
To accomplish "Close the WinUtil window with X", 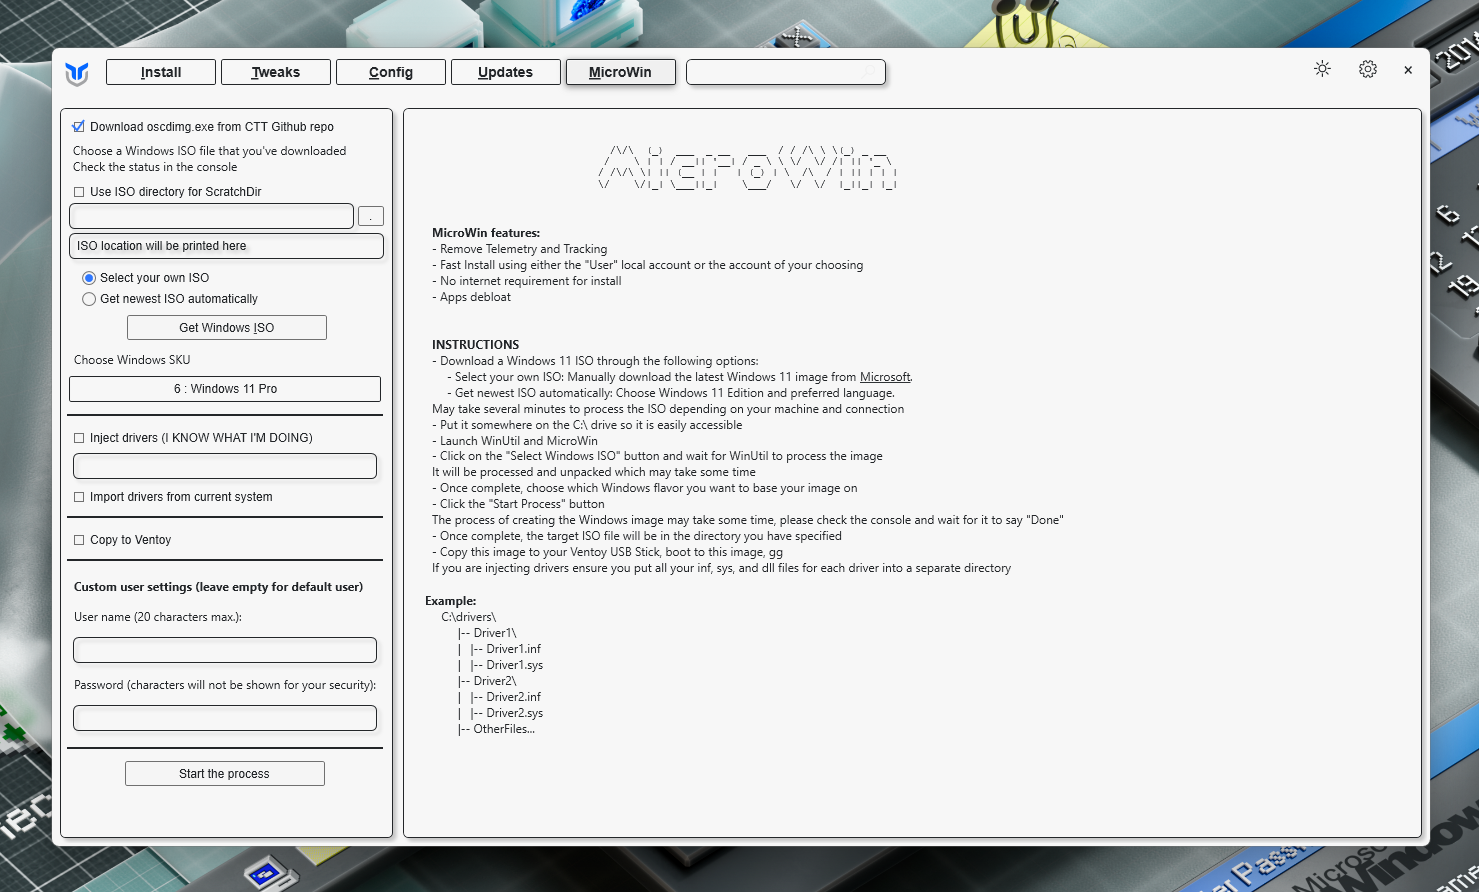I will coord(1408,70).
